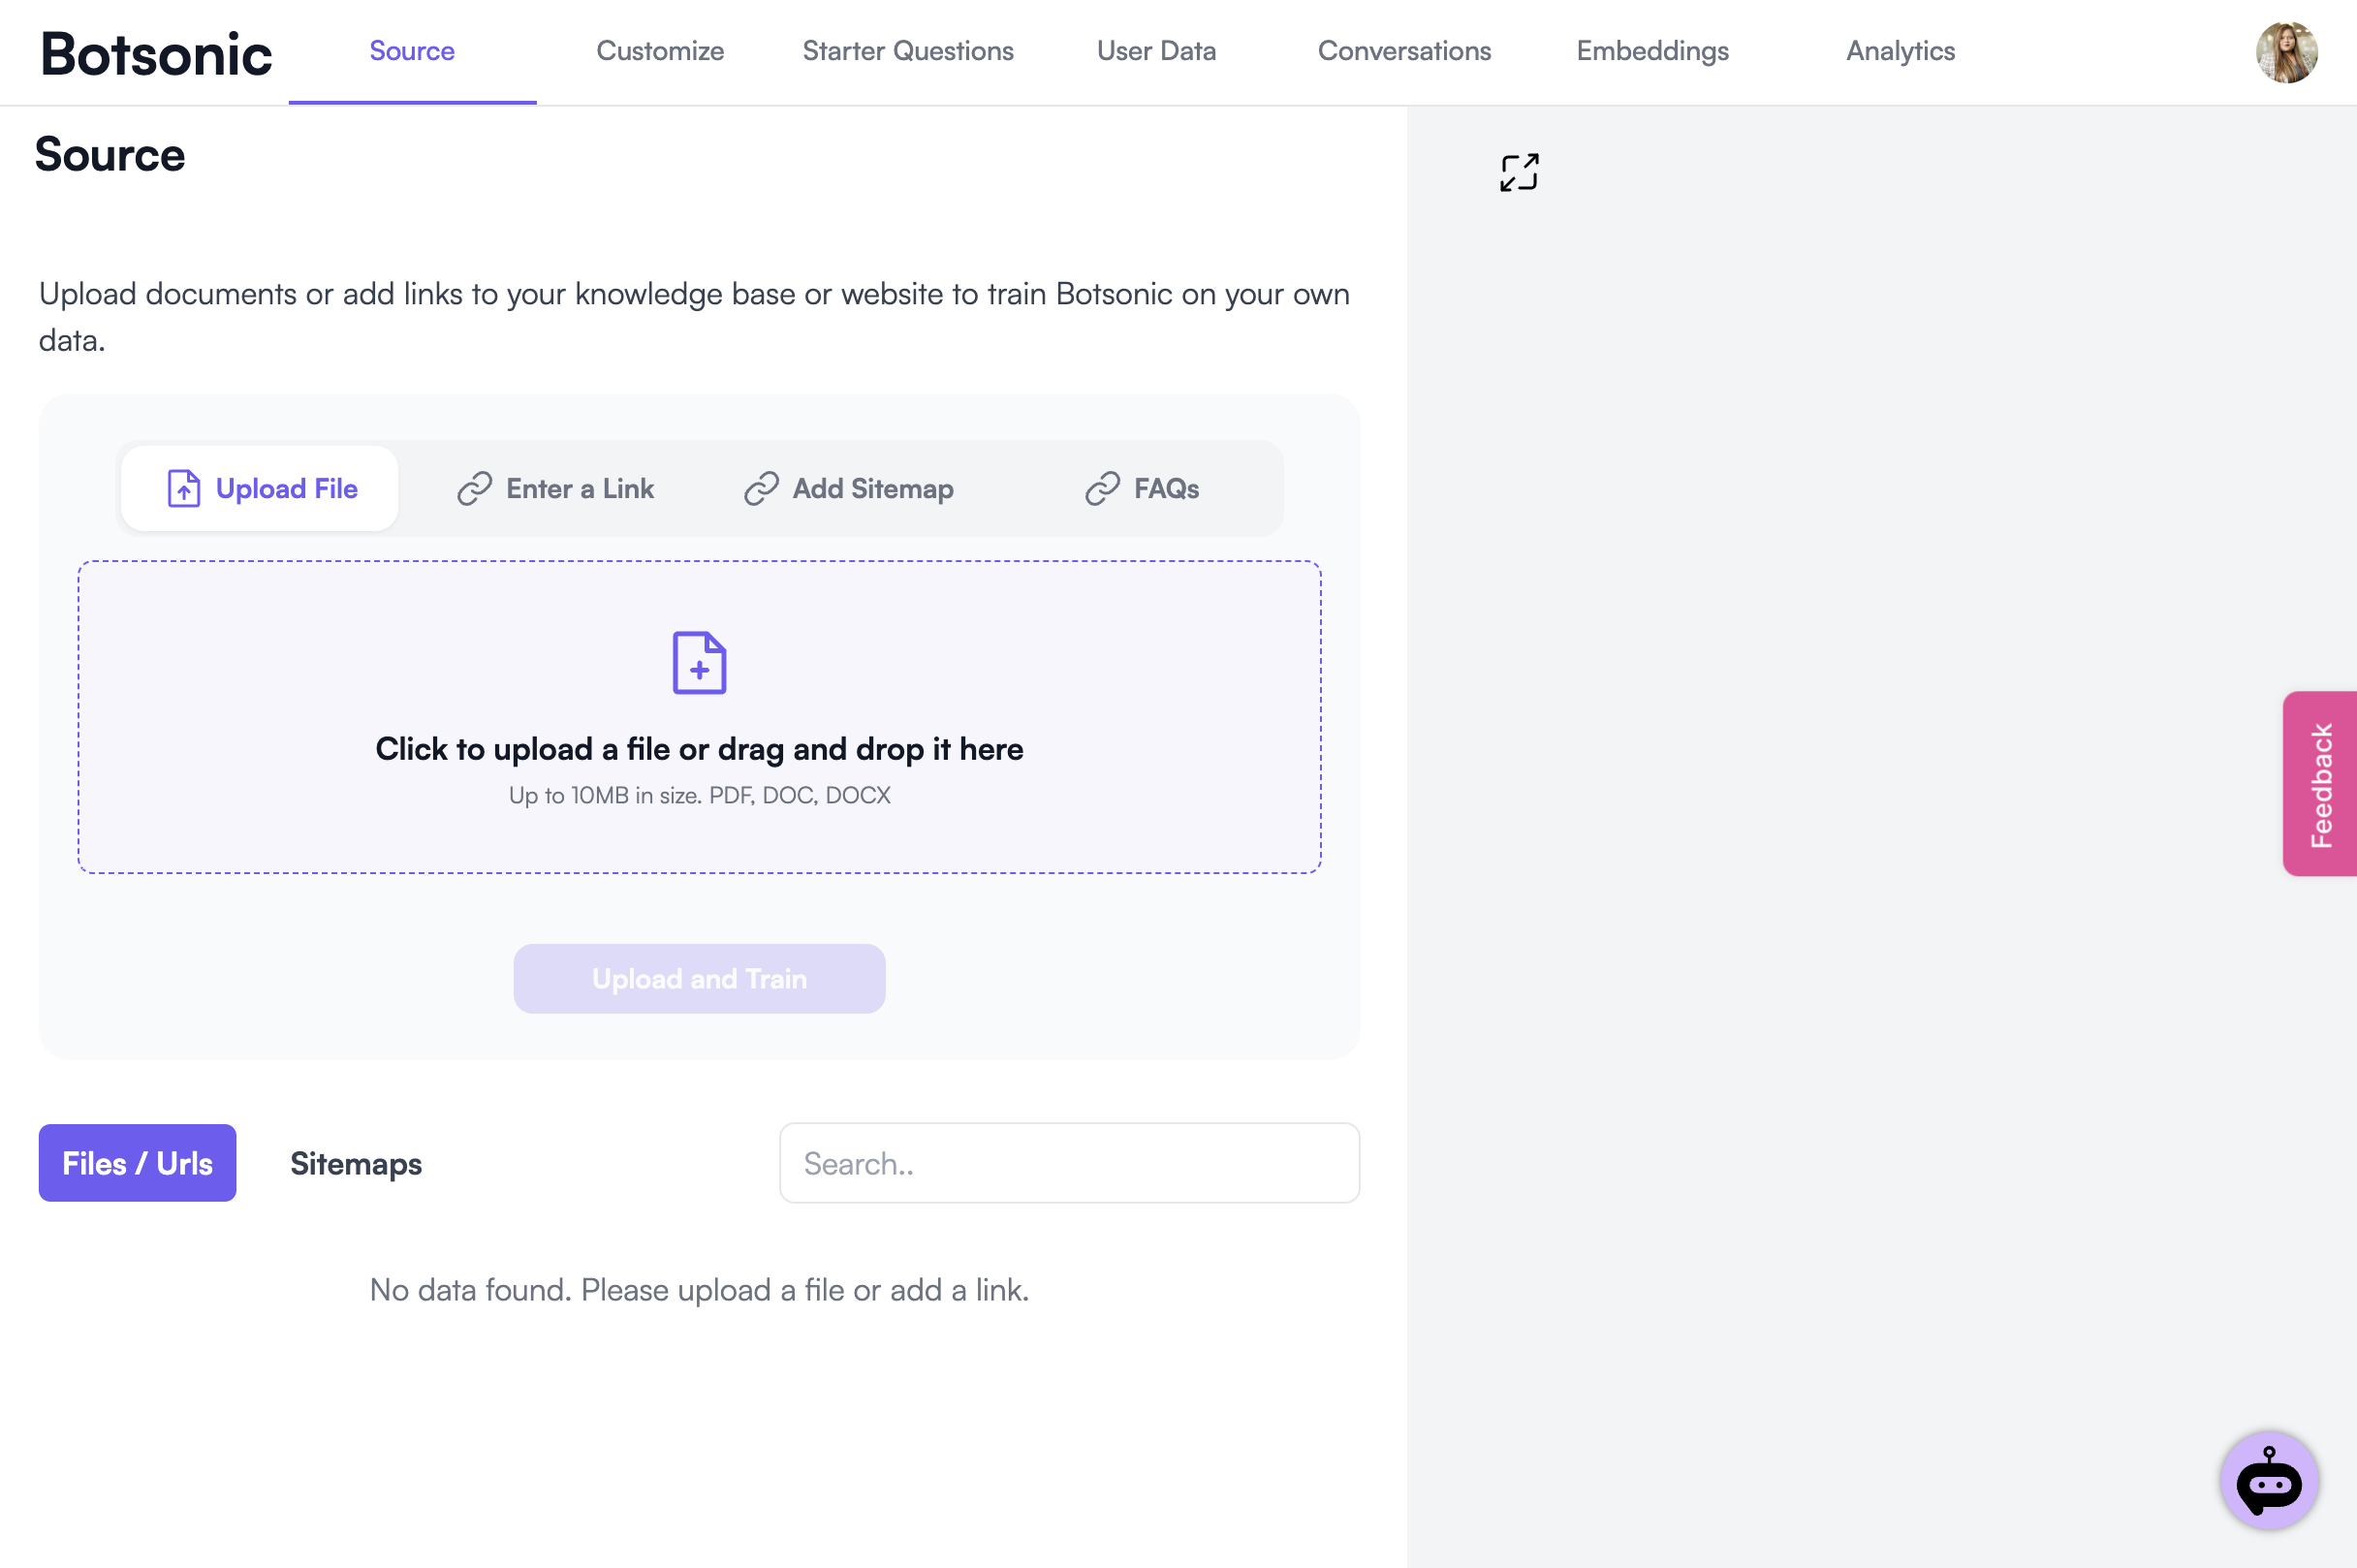Image resolution: width=2357 pixels, height=1568 pixels.
Task: Select the Sitemaps toggle tab
Action: tap(356, 1160)
